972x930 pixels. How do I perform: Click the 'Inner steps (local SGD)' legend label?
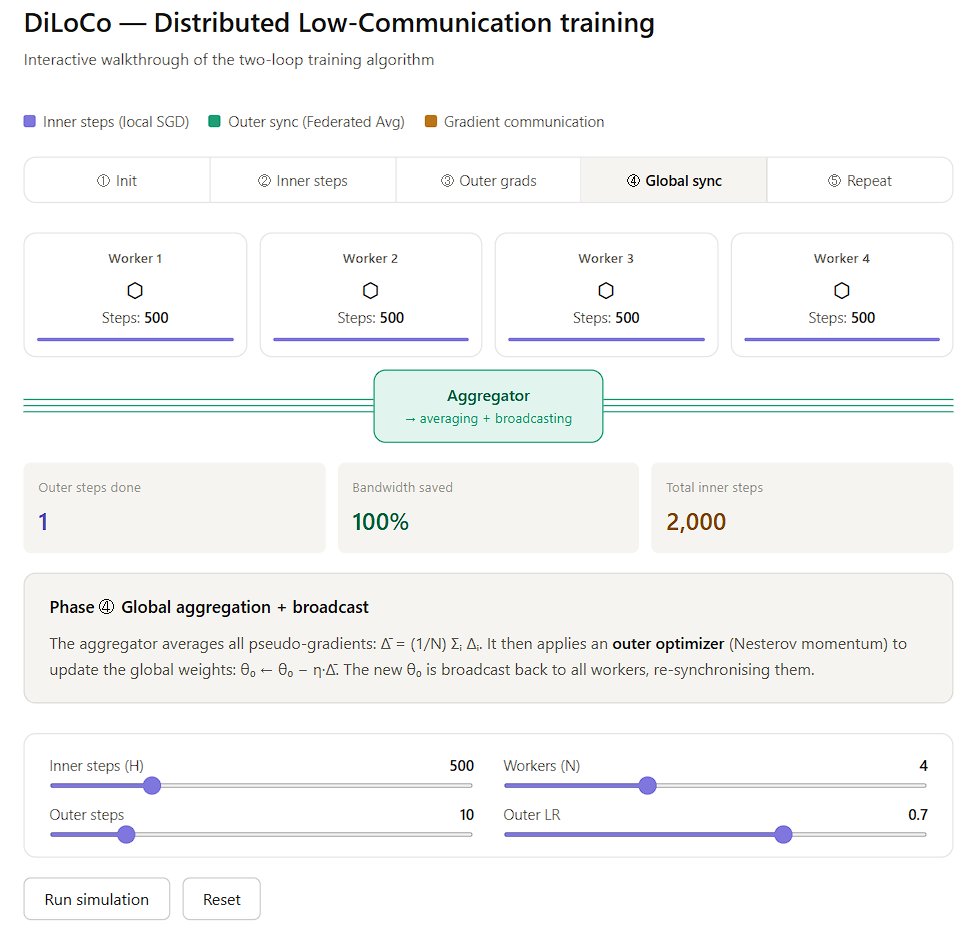[116, 122]
